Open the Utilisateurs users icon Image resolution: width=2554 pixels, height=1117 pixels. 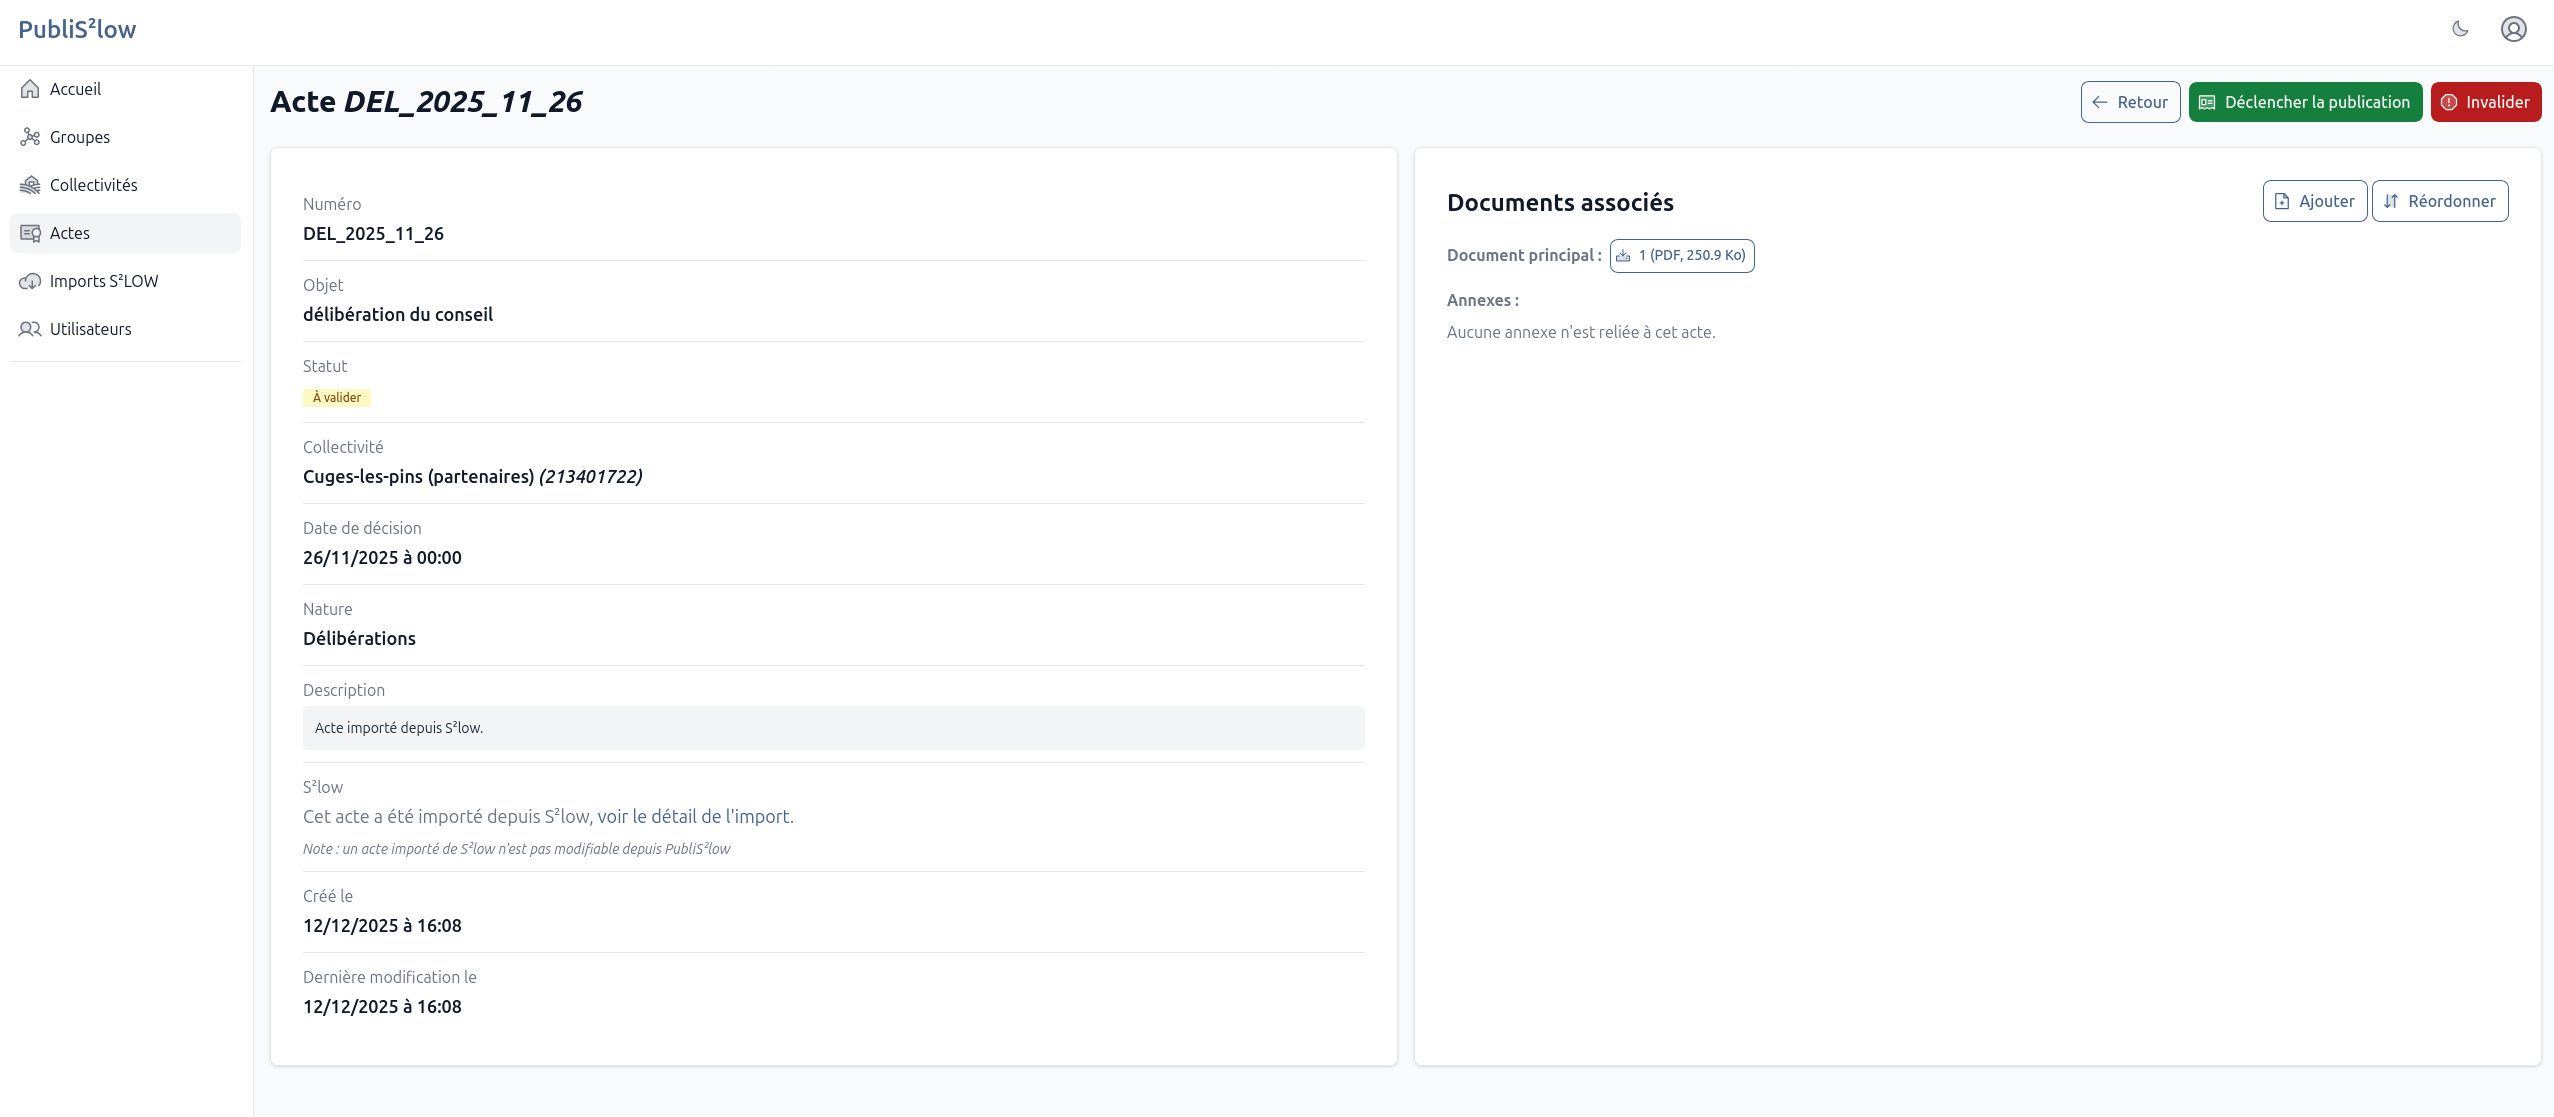(x=30, y=329)
